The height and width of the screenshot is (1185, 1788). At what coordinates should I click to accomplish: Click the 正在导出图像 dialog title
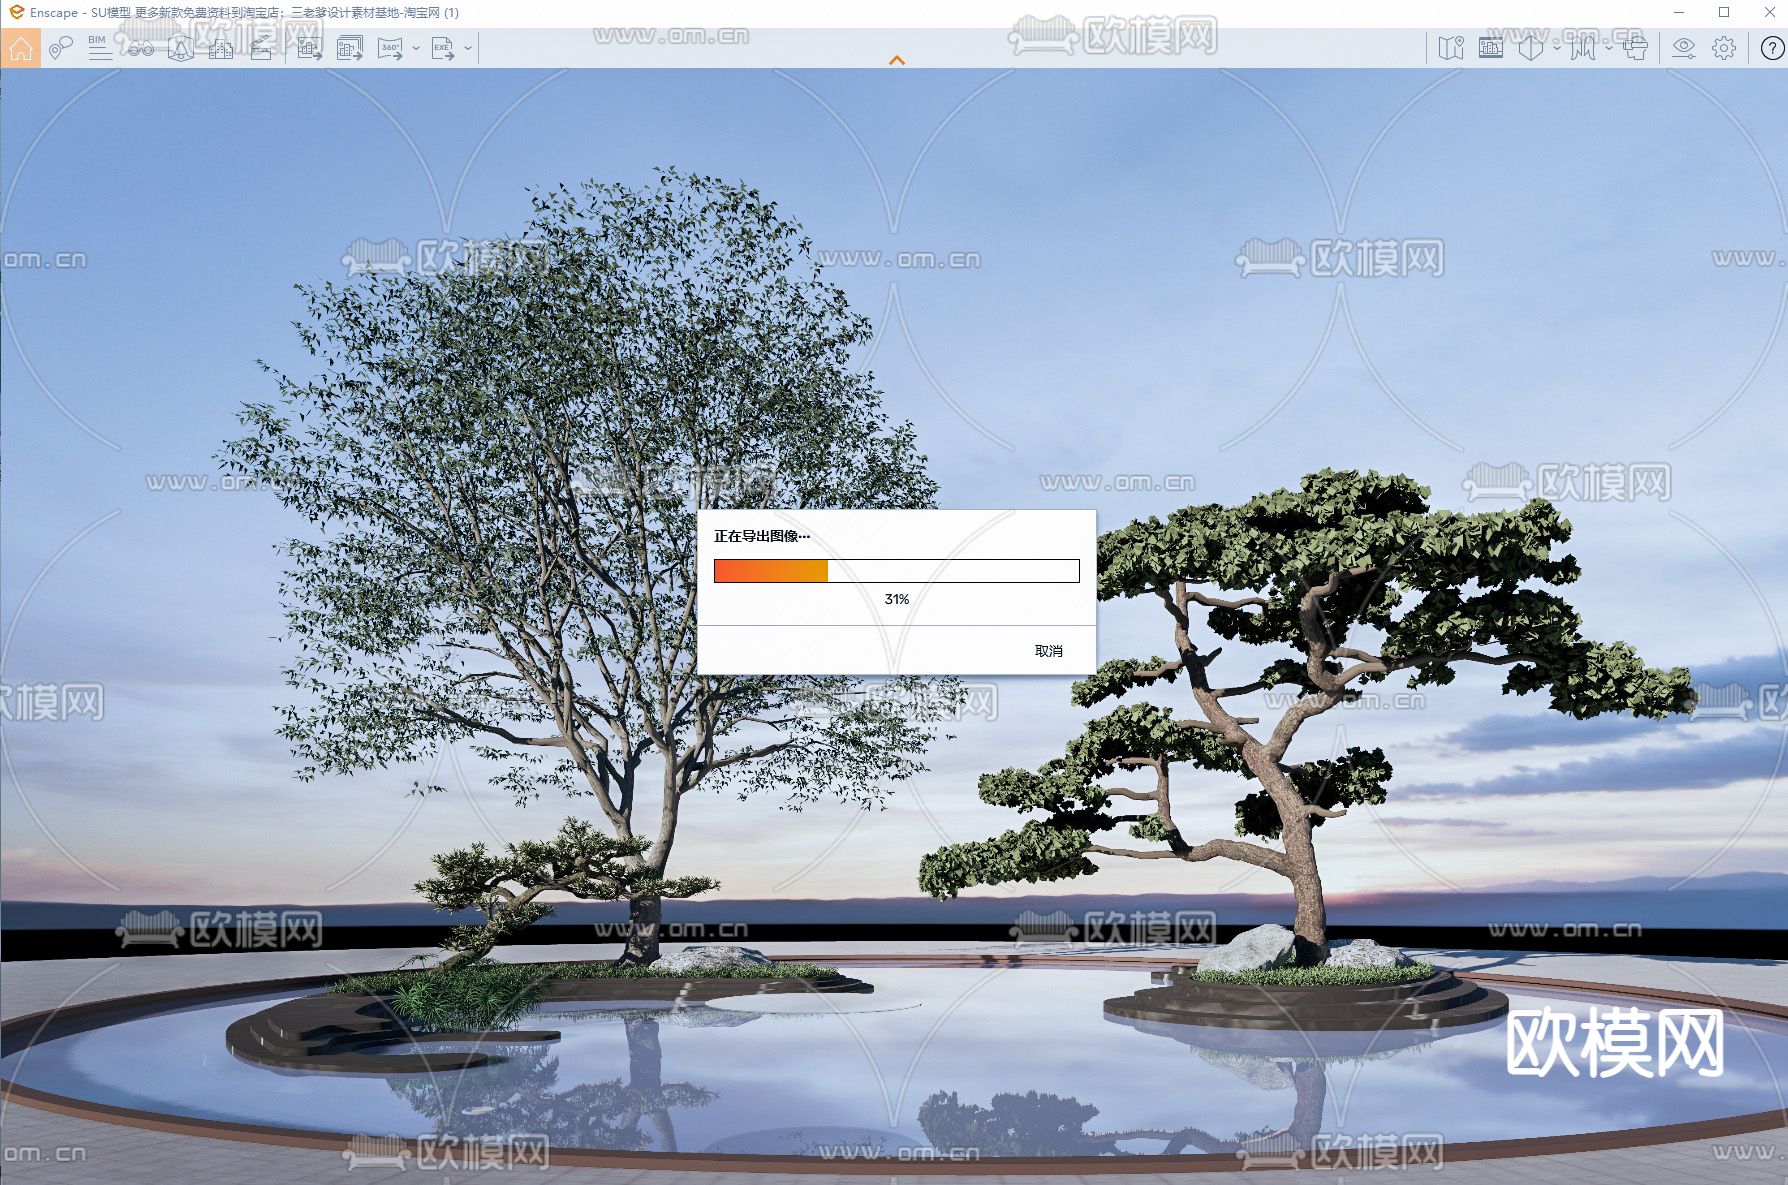(x=762, y=536)
